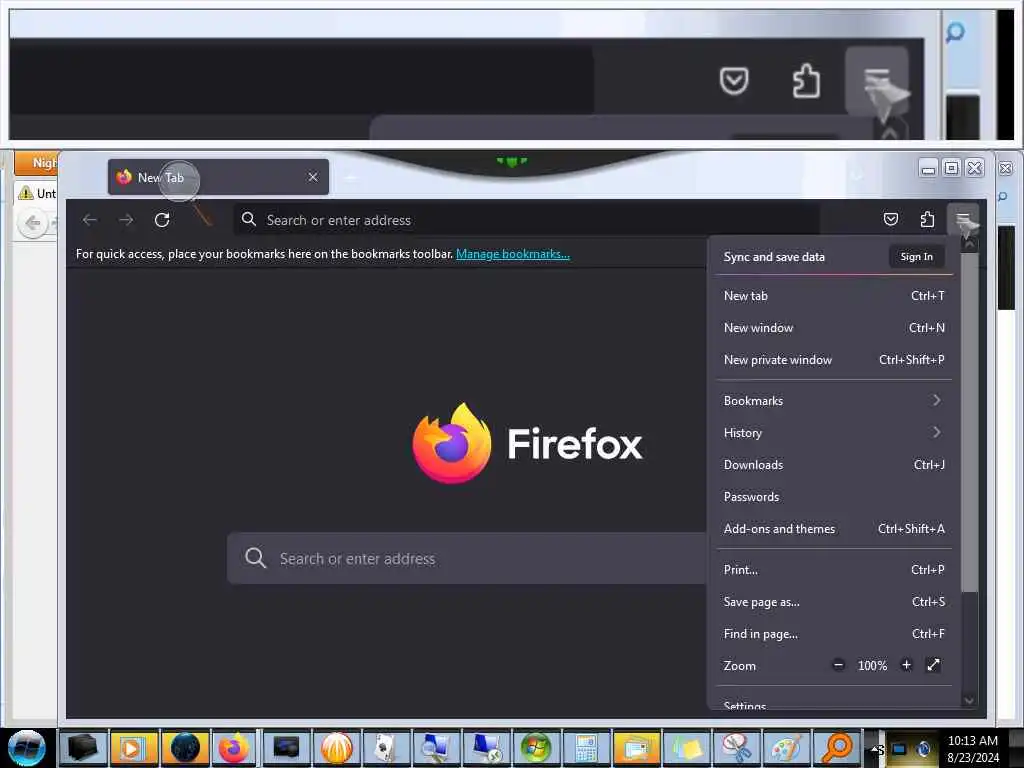Launch Firefox from the taskbar
The width and height of the screenshot is (1024, 768).
[234, 748]
